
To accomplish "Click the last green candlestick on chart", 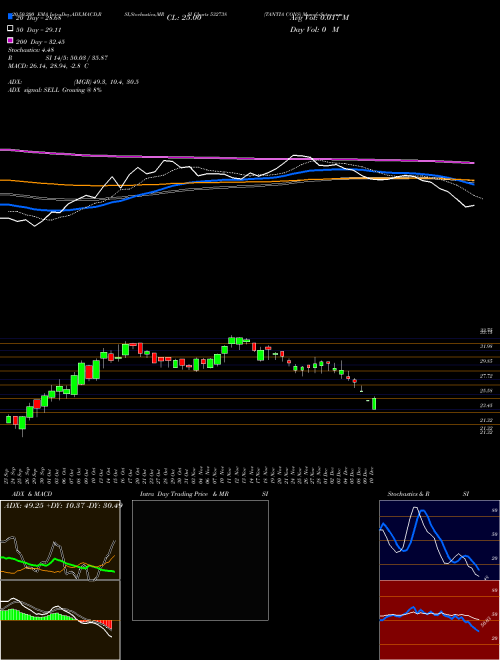I will click(x=374, y=403).
